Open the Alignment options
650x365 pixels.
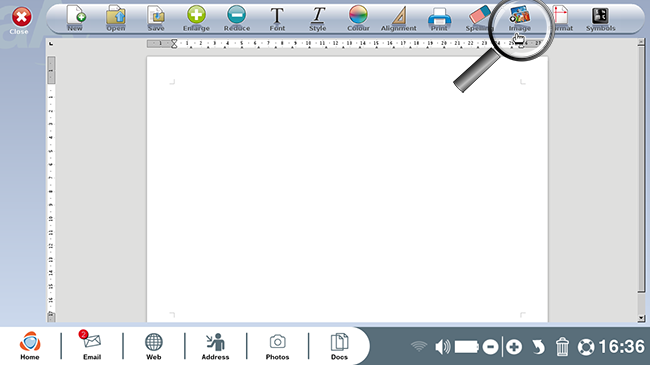pyautogui.click(x=398, y=19)
